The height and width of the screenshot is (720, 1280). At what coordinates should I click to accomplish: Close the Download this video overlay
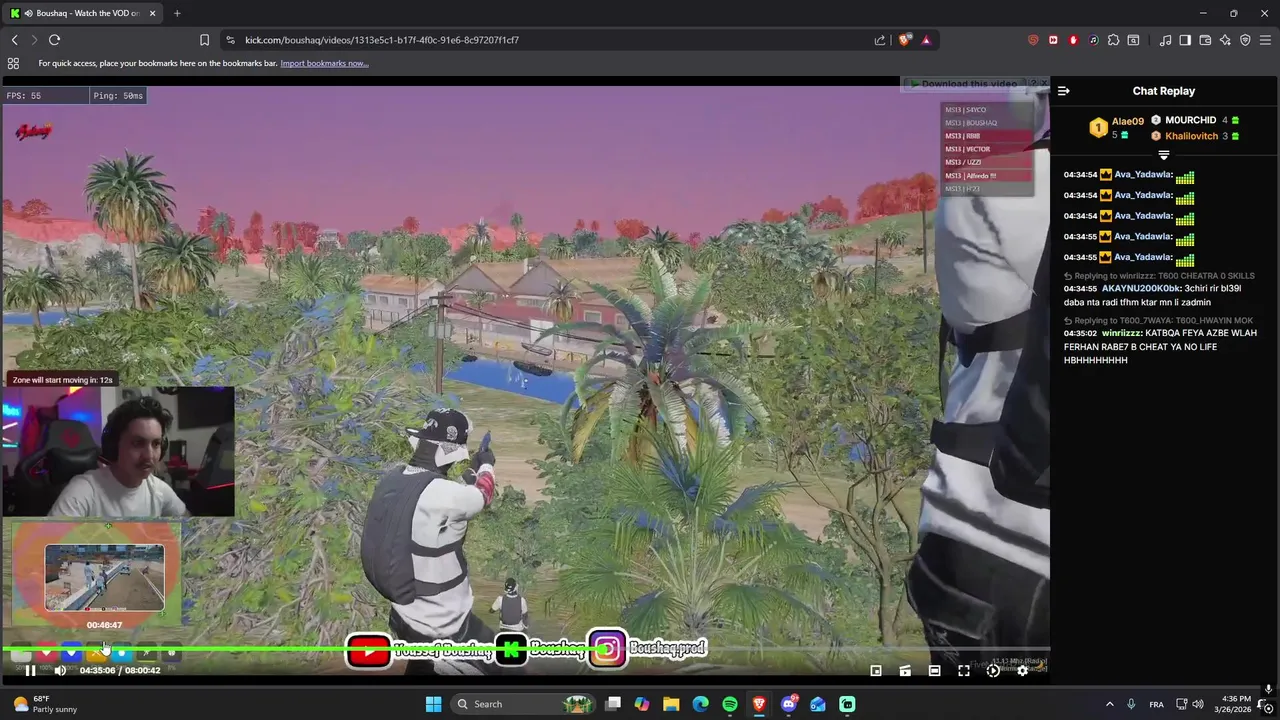1044,83
